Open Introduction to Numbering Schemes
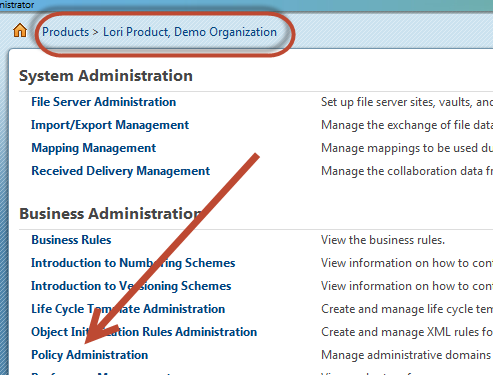Screen dimensions: 493x375 (x=133, y=263)
